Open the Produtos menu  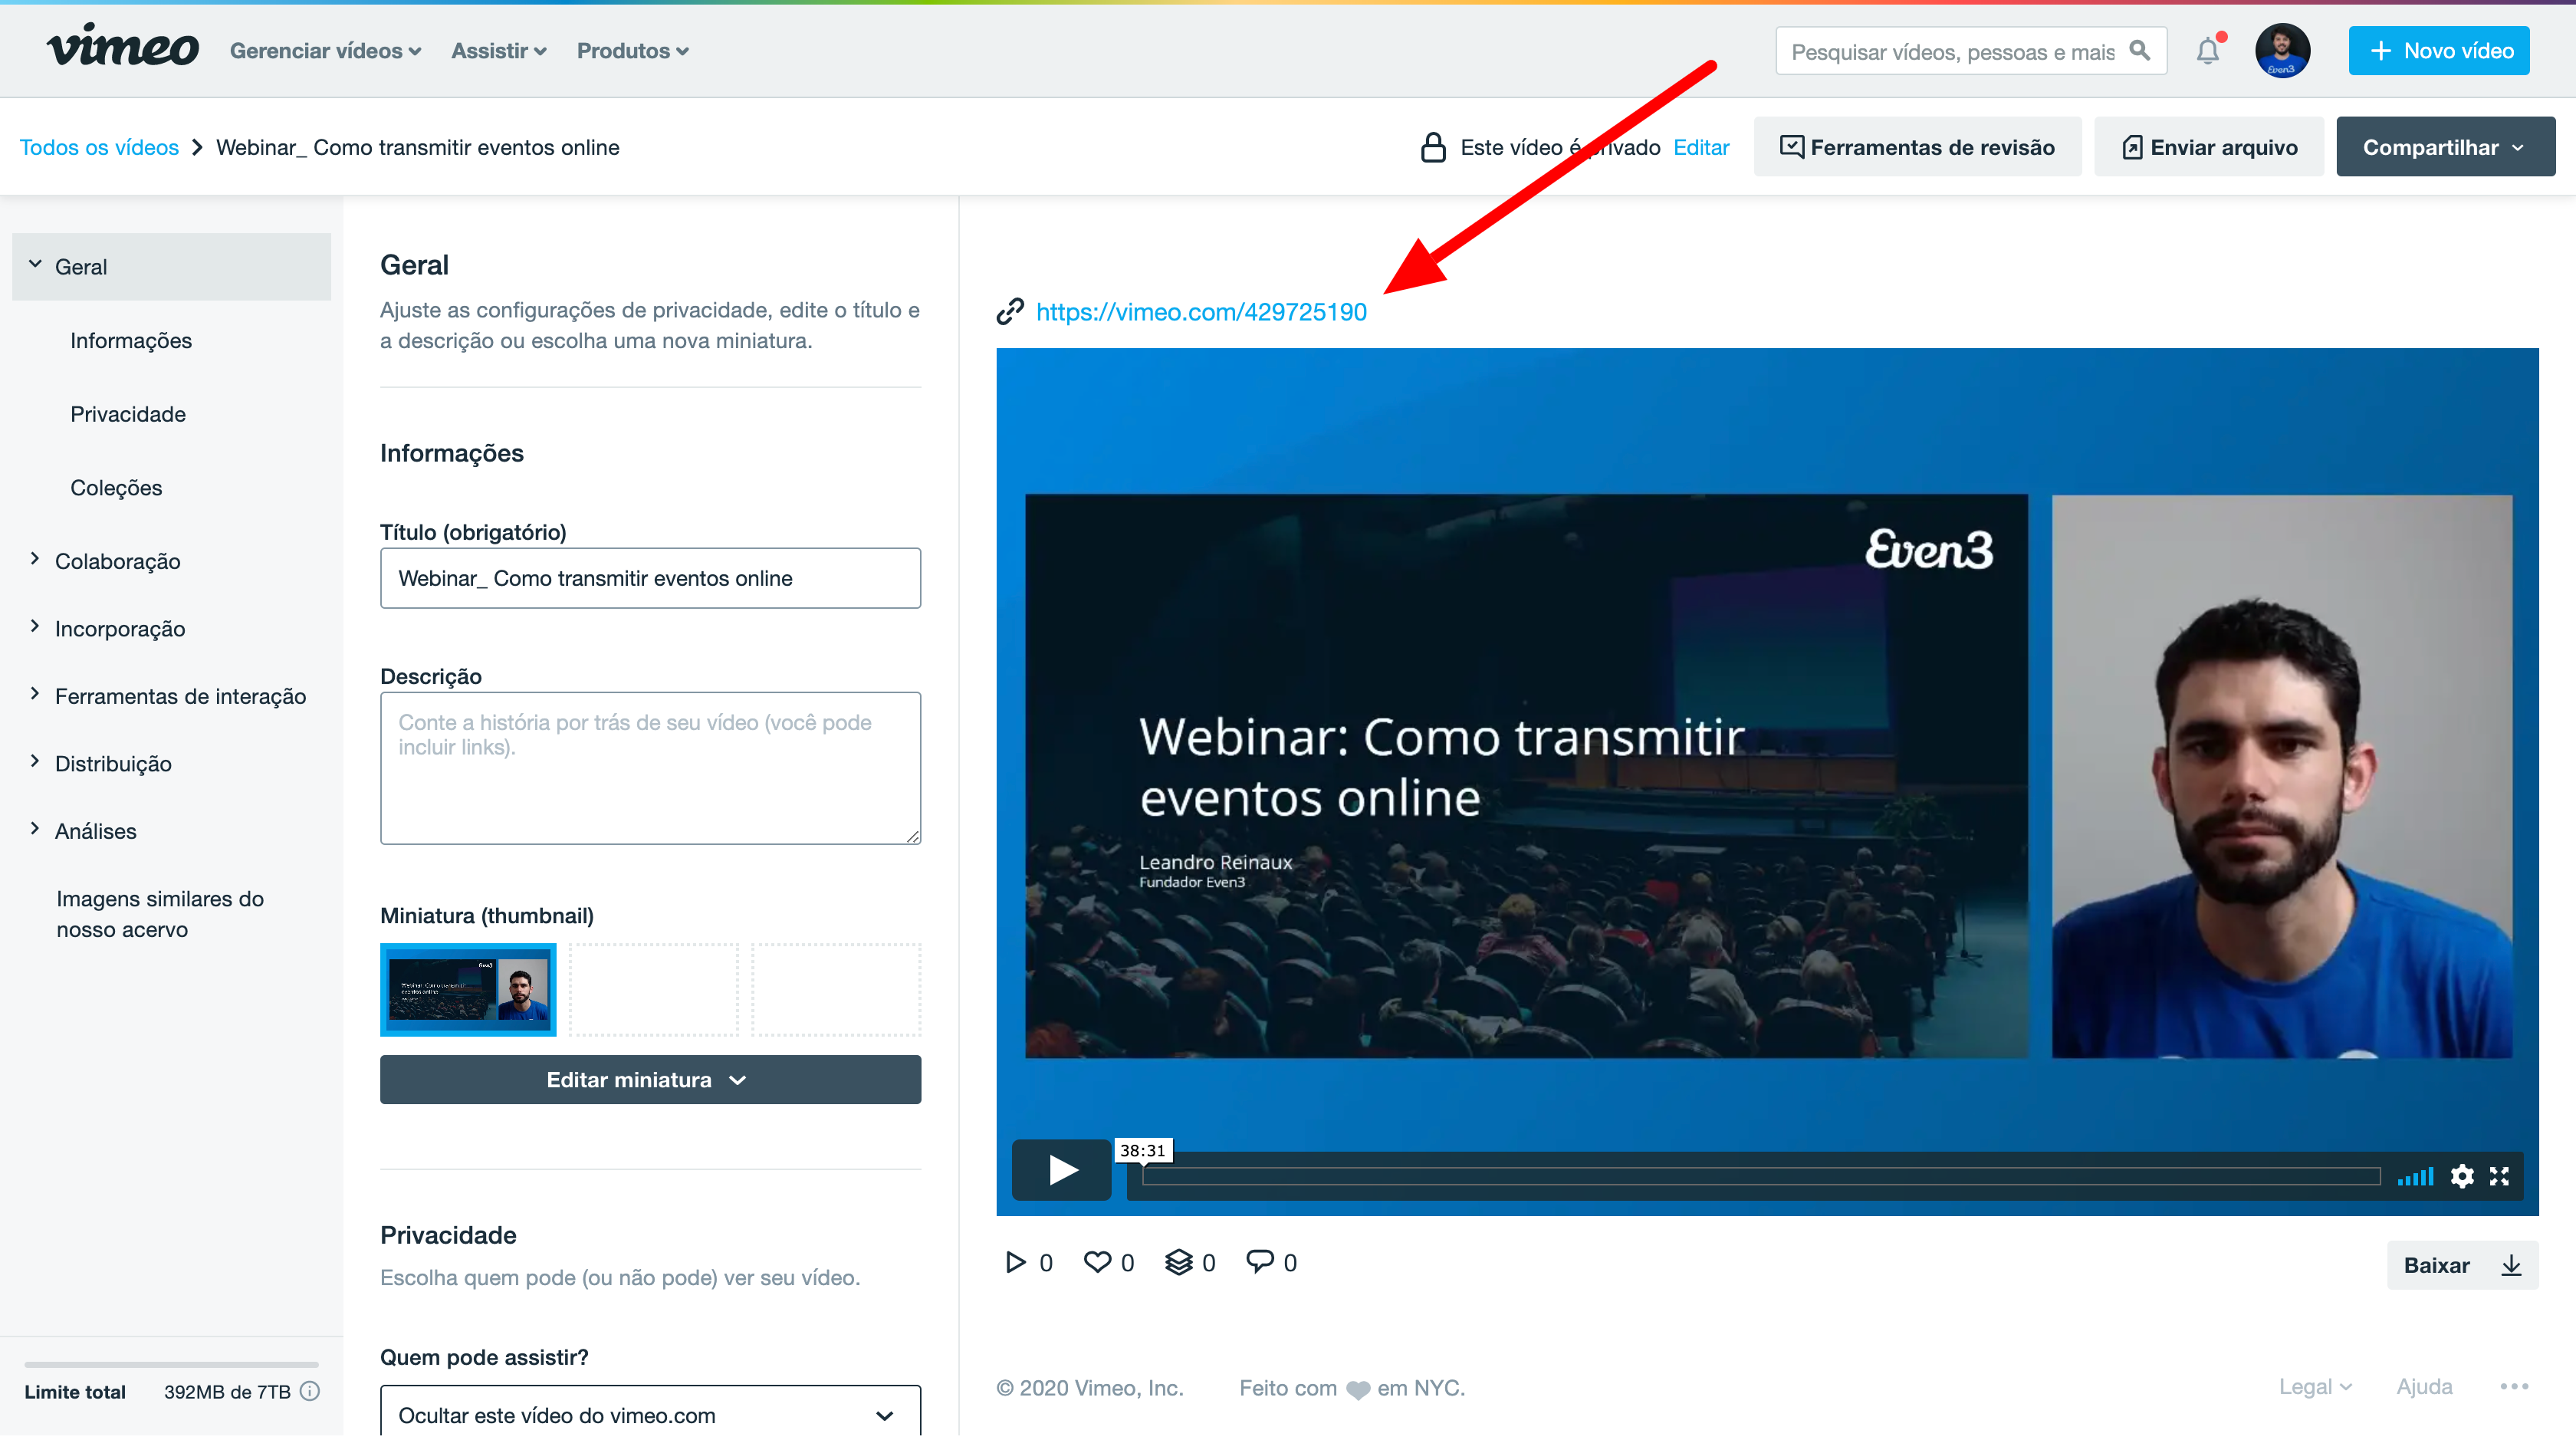pyautogui.click(x=632, y=50)
